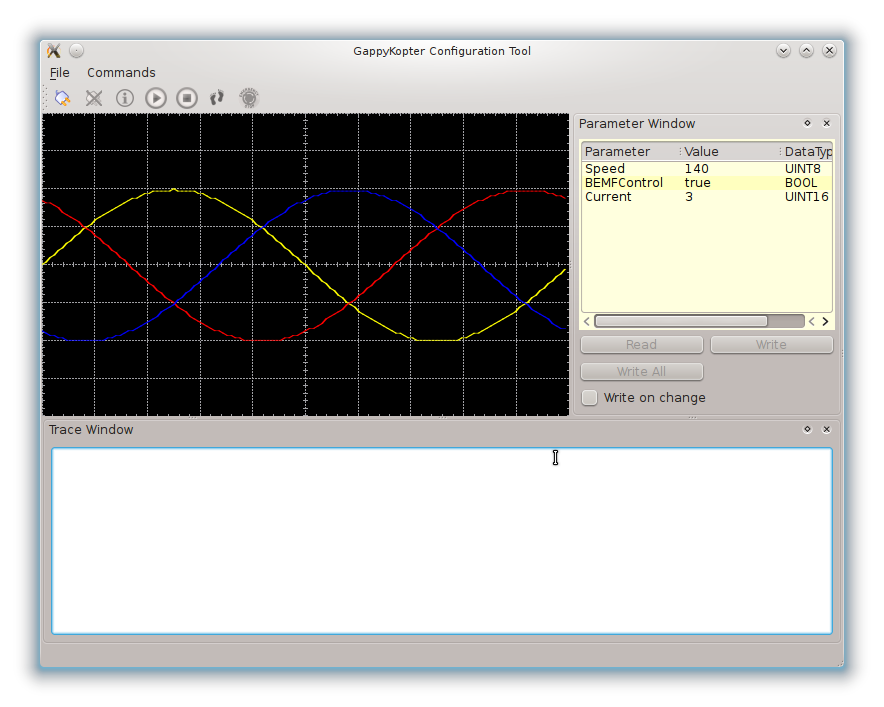Close the Parameter Window panel
The width and height of the screenshot is (884, 707).
click(826, 123)
